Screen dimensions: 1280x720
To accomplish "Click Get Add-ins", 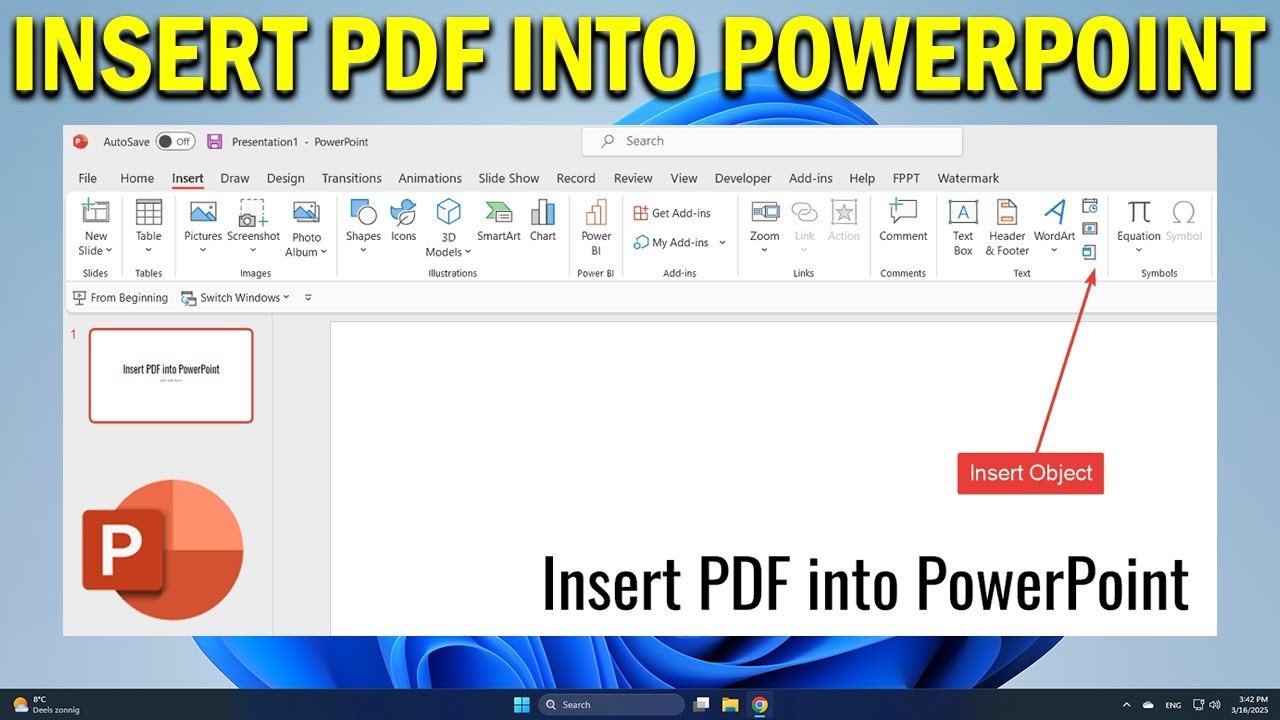I will pyautogui.click(x=672, y=213).
